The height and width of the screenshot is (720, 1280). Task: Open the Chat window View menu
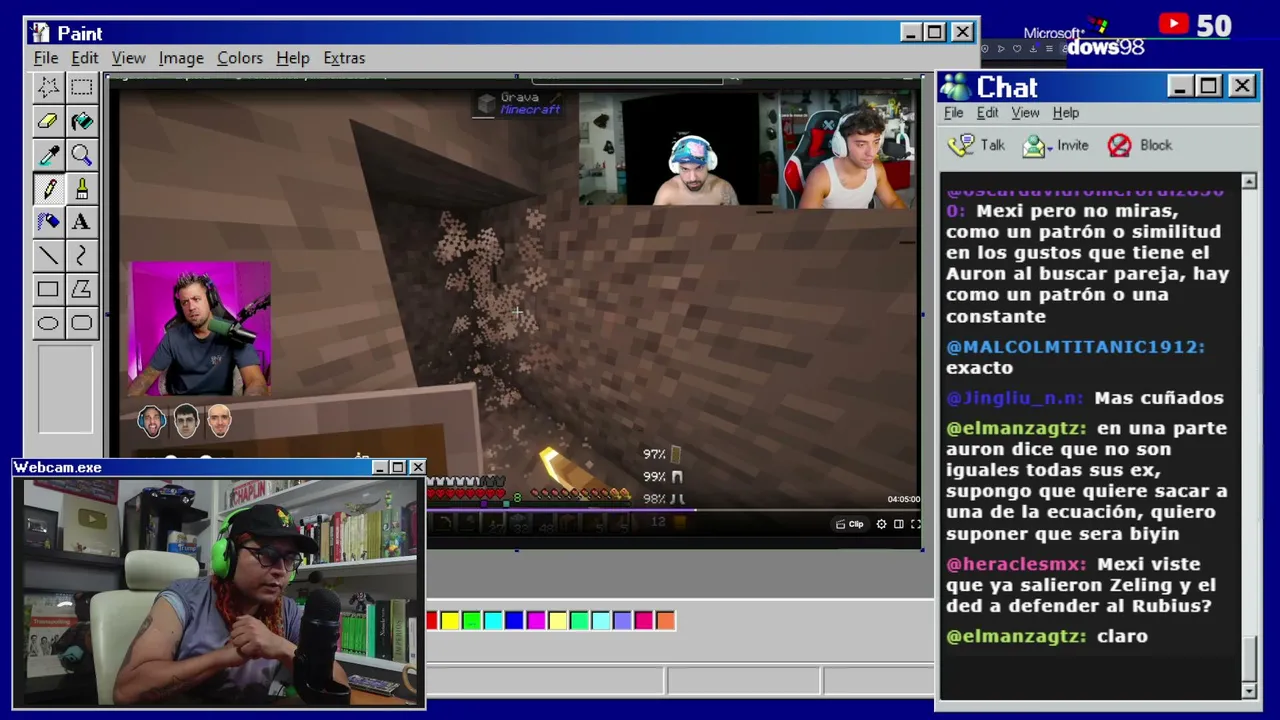pos(1025,113)
